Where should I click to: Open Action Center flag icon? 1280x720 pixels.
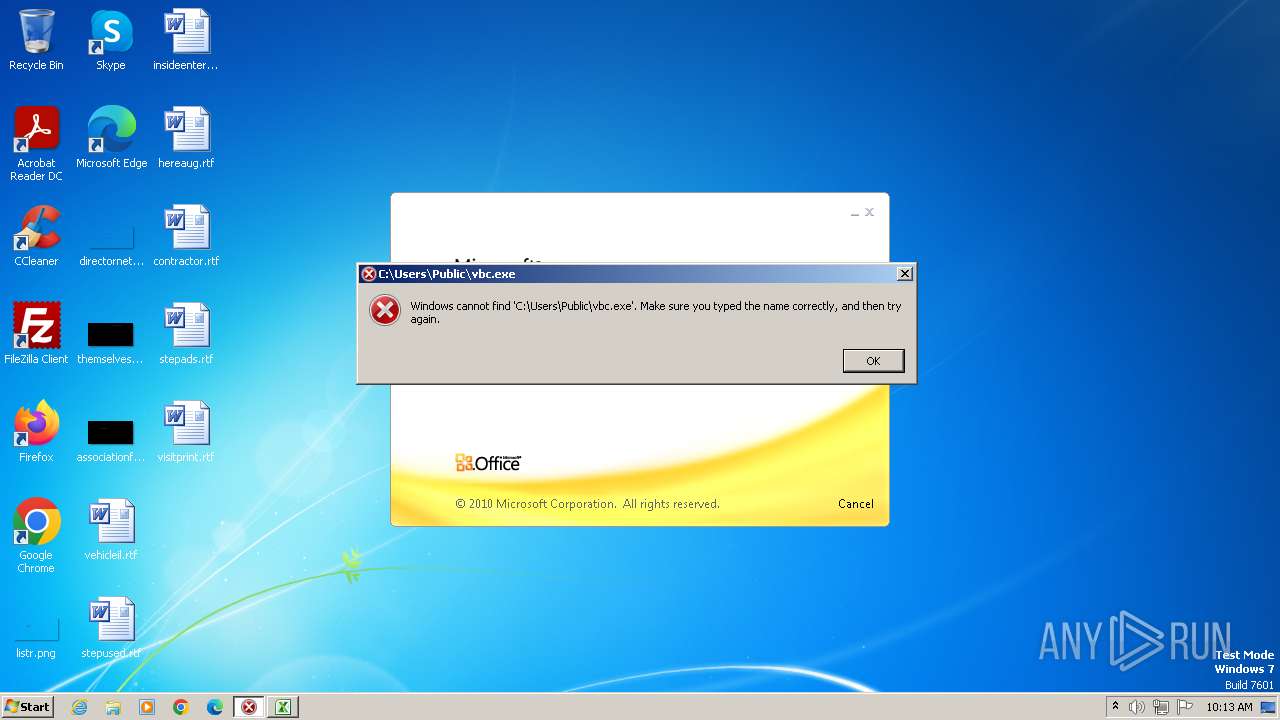[1185, 707]
